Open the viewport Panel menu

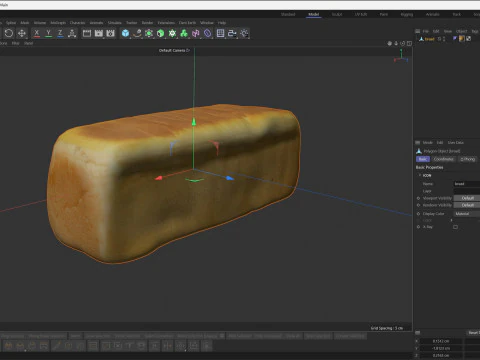pos(28,43)
